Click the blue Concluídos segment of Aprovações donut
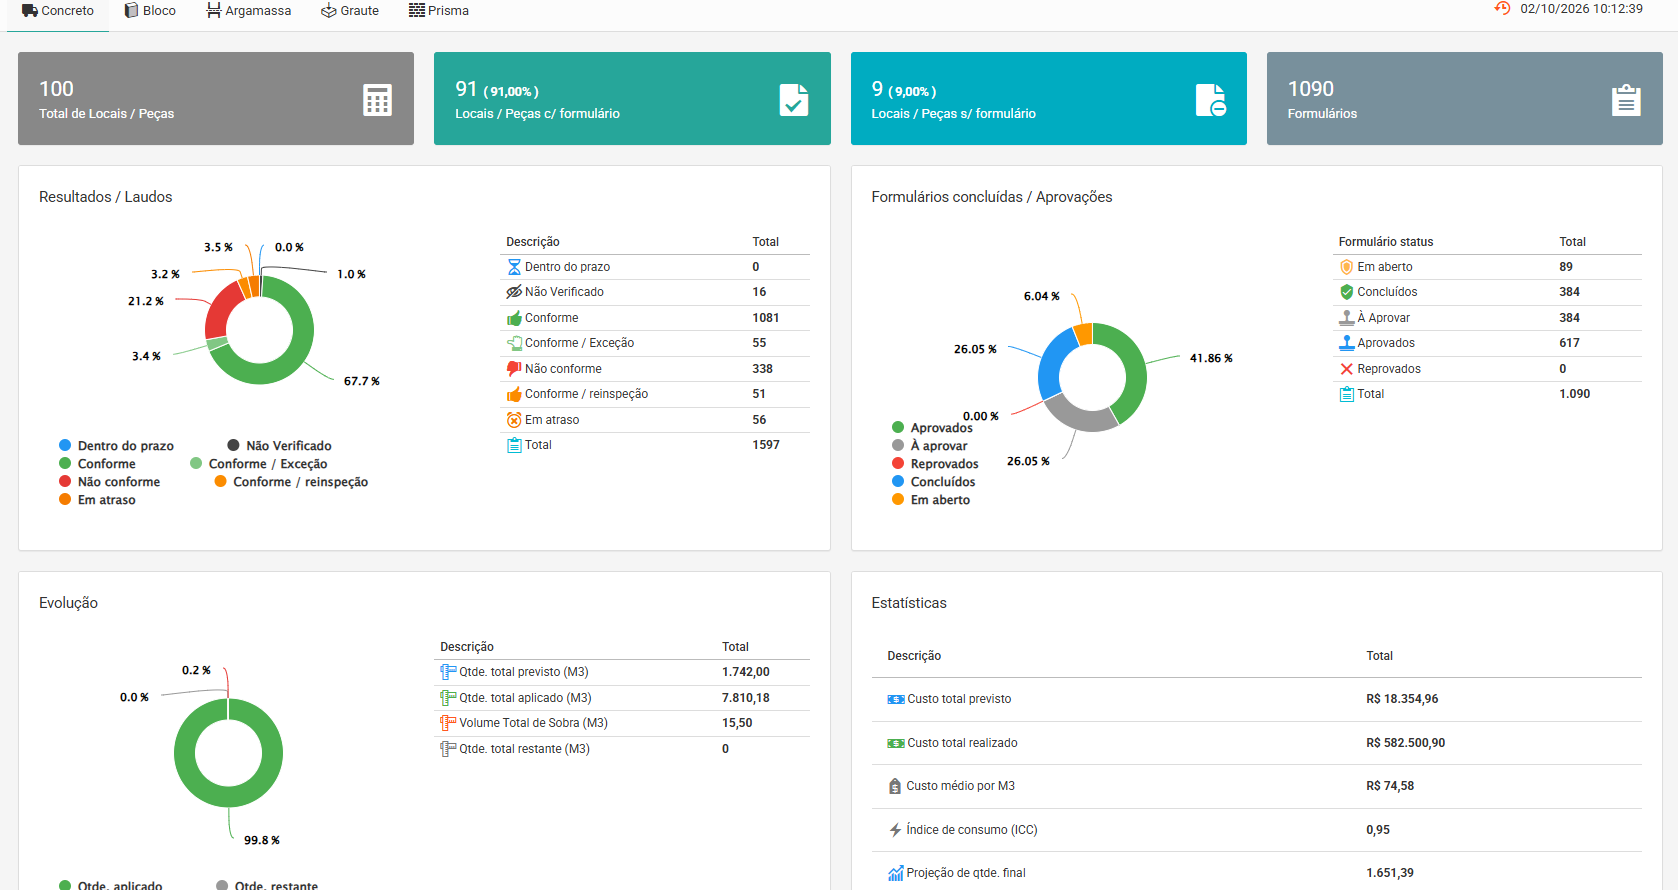The height and width of the screenshot is (890, 1678). (1052, 362)
